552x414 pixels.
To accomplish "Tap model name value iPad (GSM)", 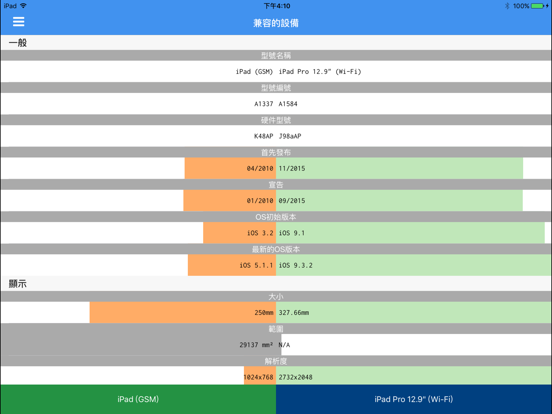I will 254,71.
